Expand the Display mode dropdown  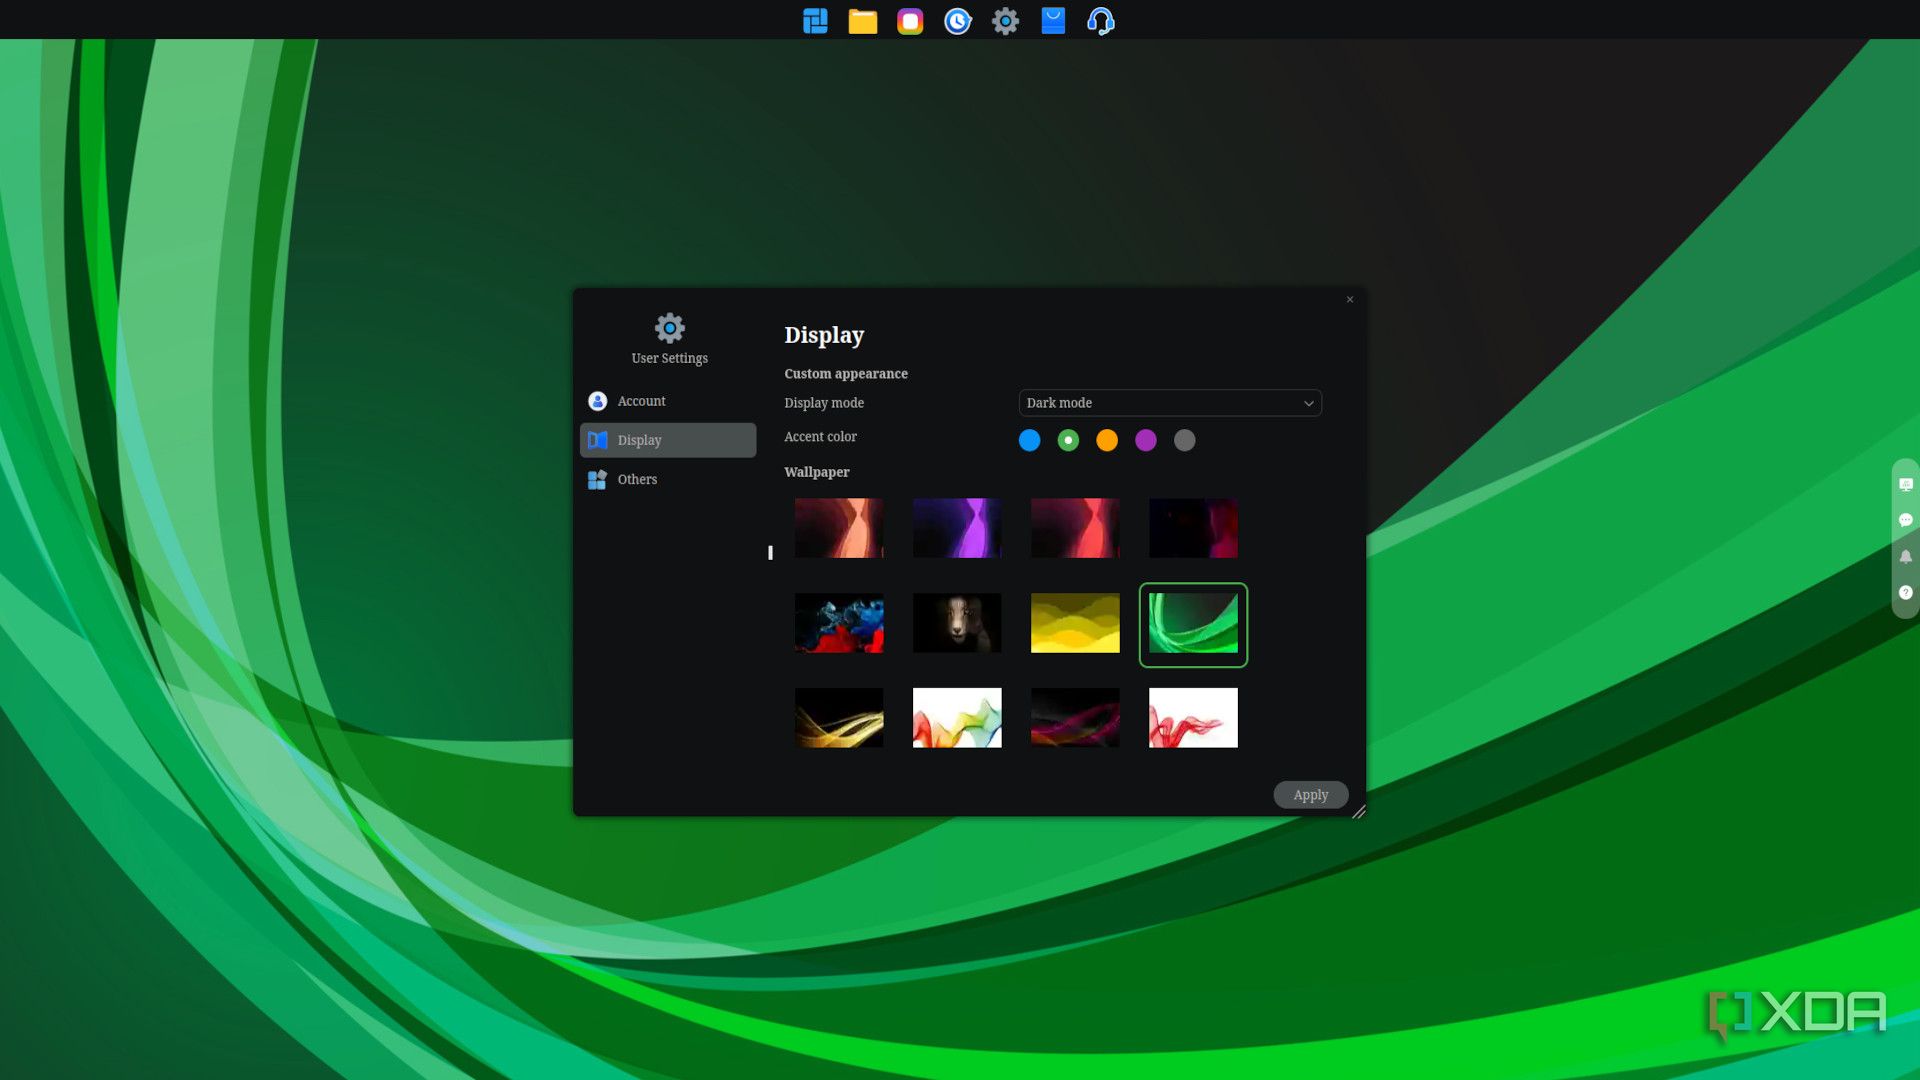1169,403
